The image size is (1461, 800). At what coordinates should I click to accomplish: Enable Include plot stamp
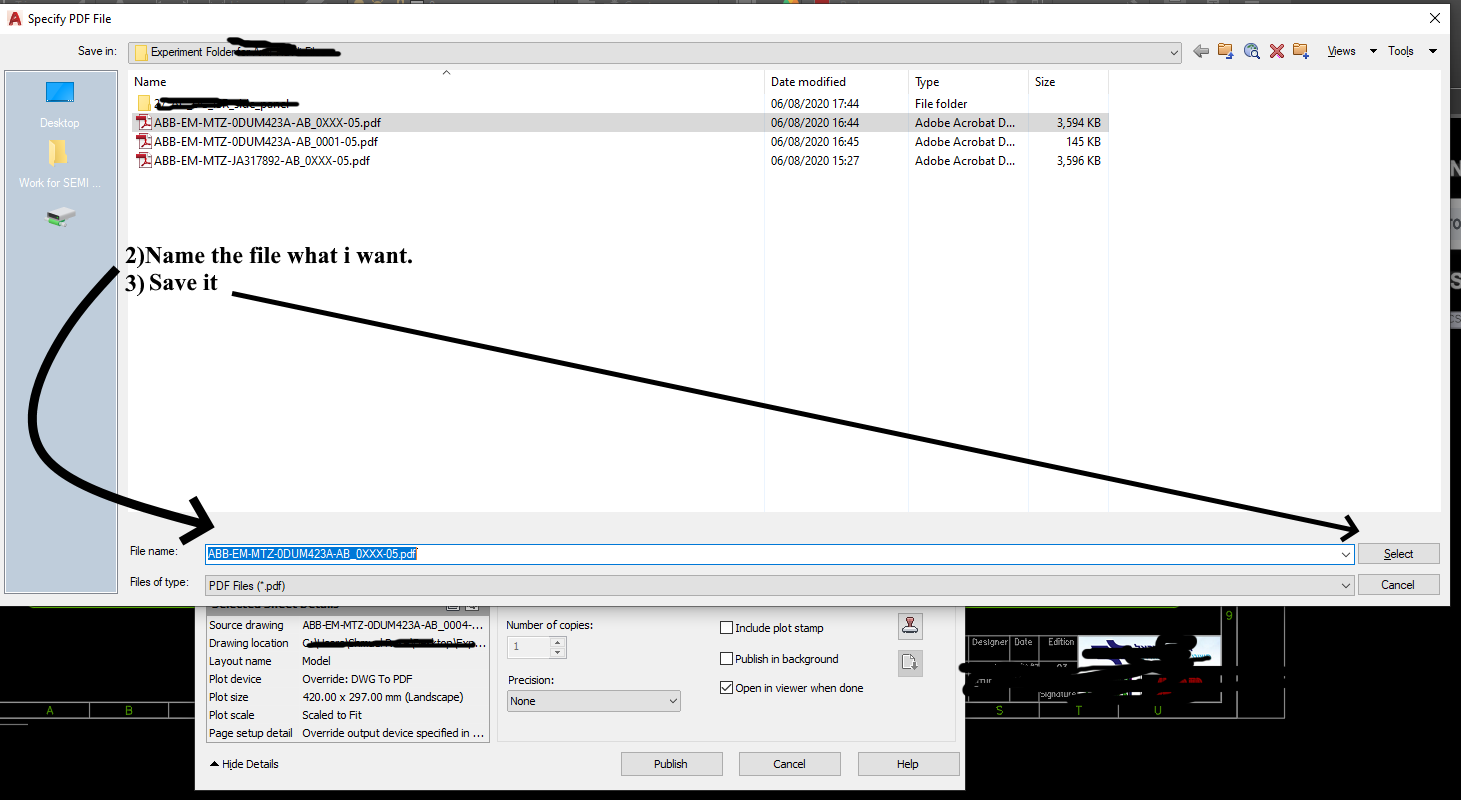727,627
